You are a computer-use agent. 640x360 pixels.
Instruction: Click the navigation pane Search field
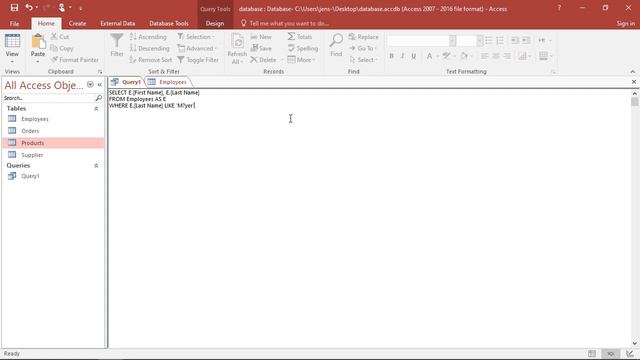point(48,98)
